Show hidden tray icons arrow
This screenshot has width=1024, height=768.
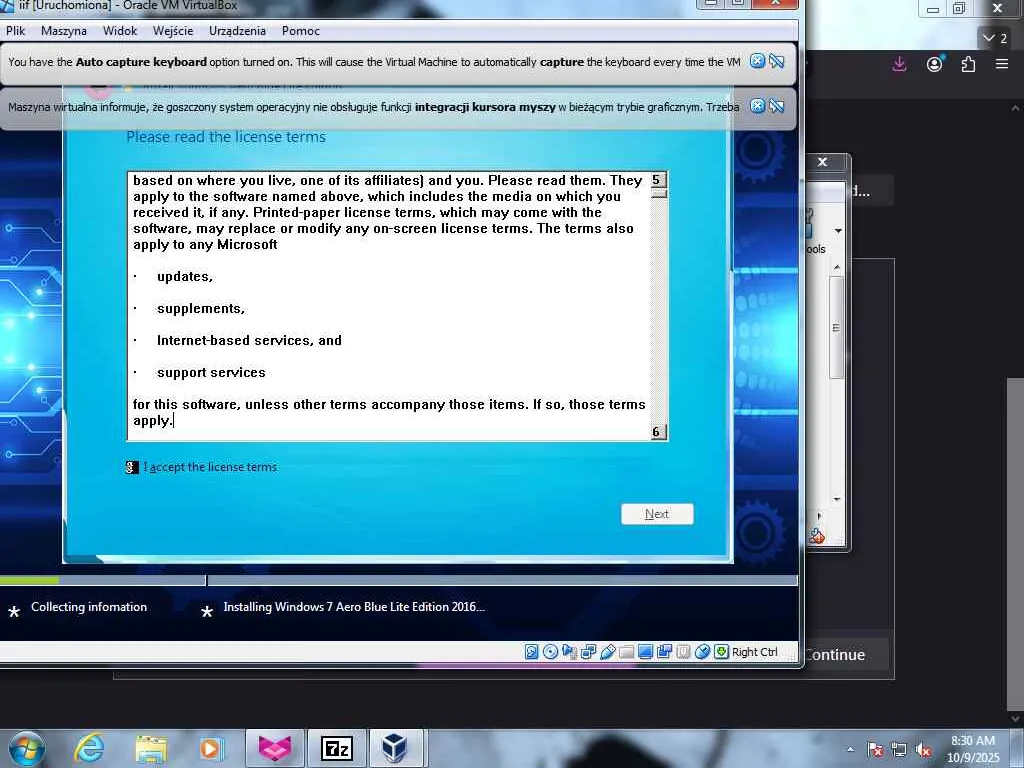850,750
